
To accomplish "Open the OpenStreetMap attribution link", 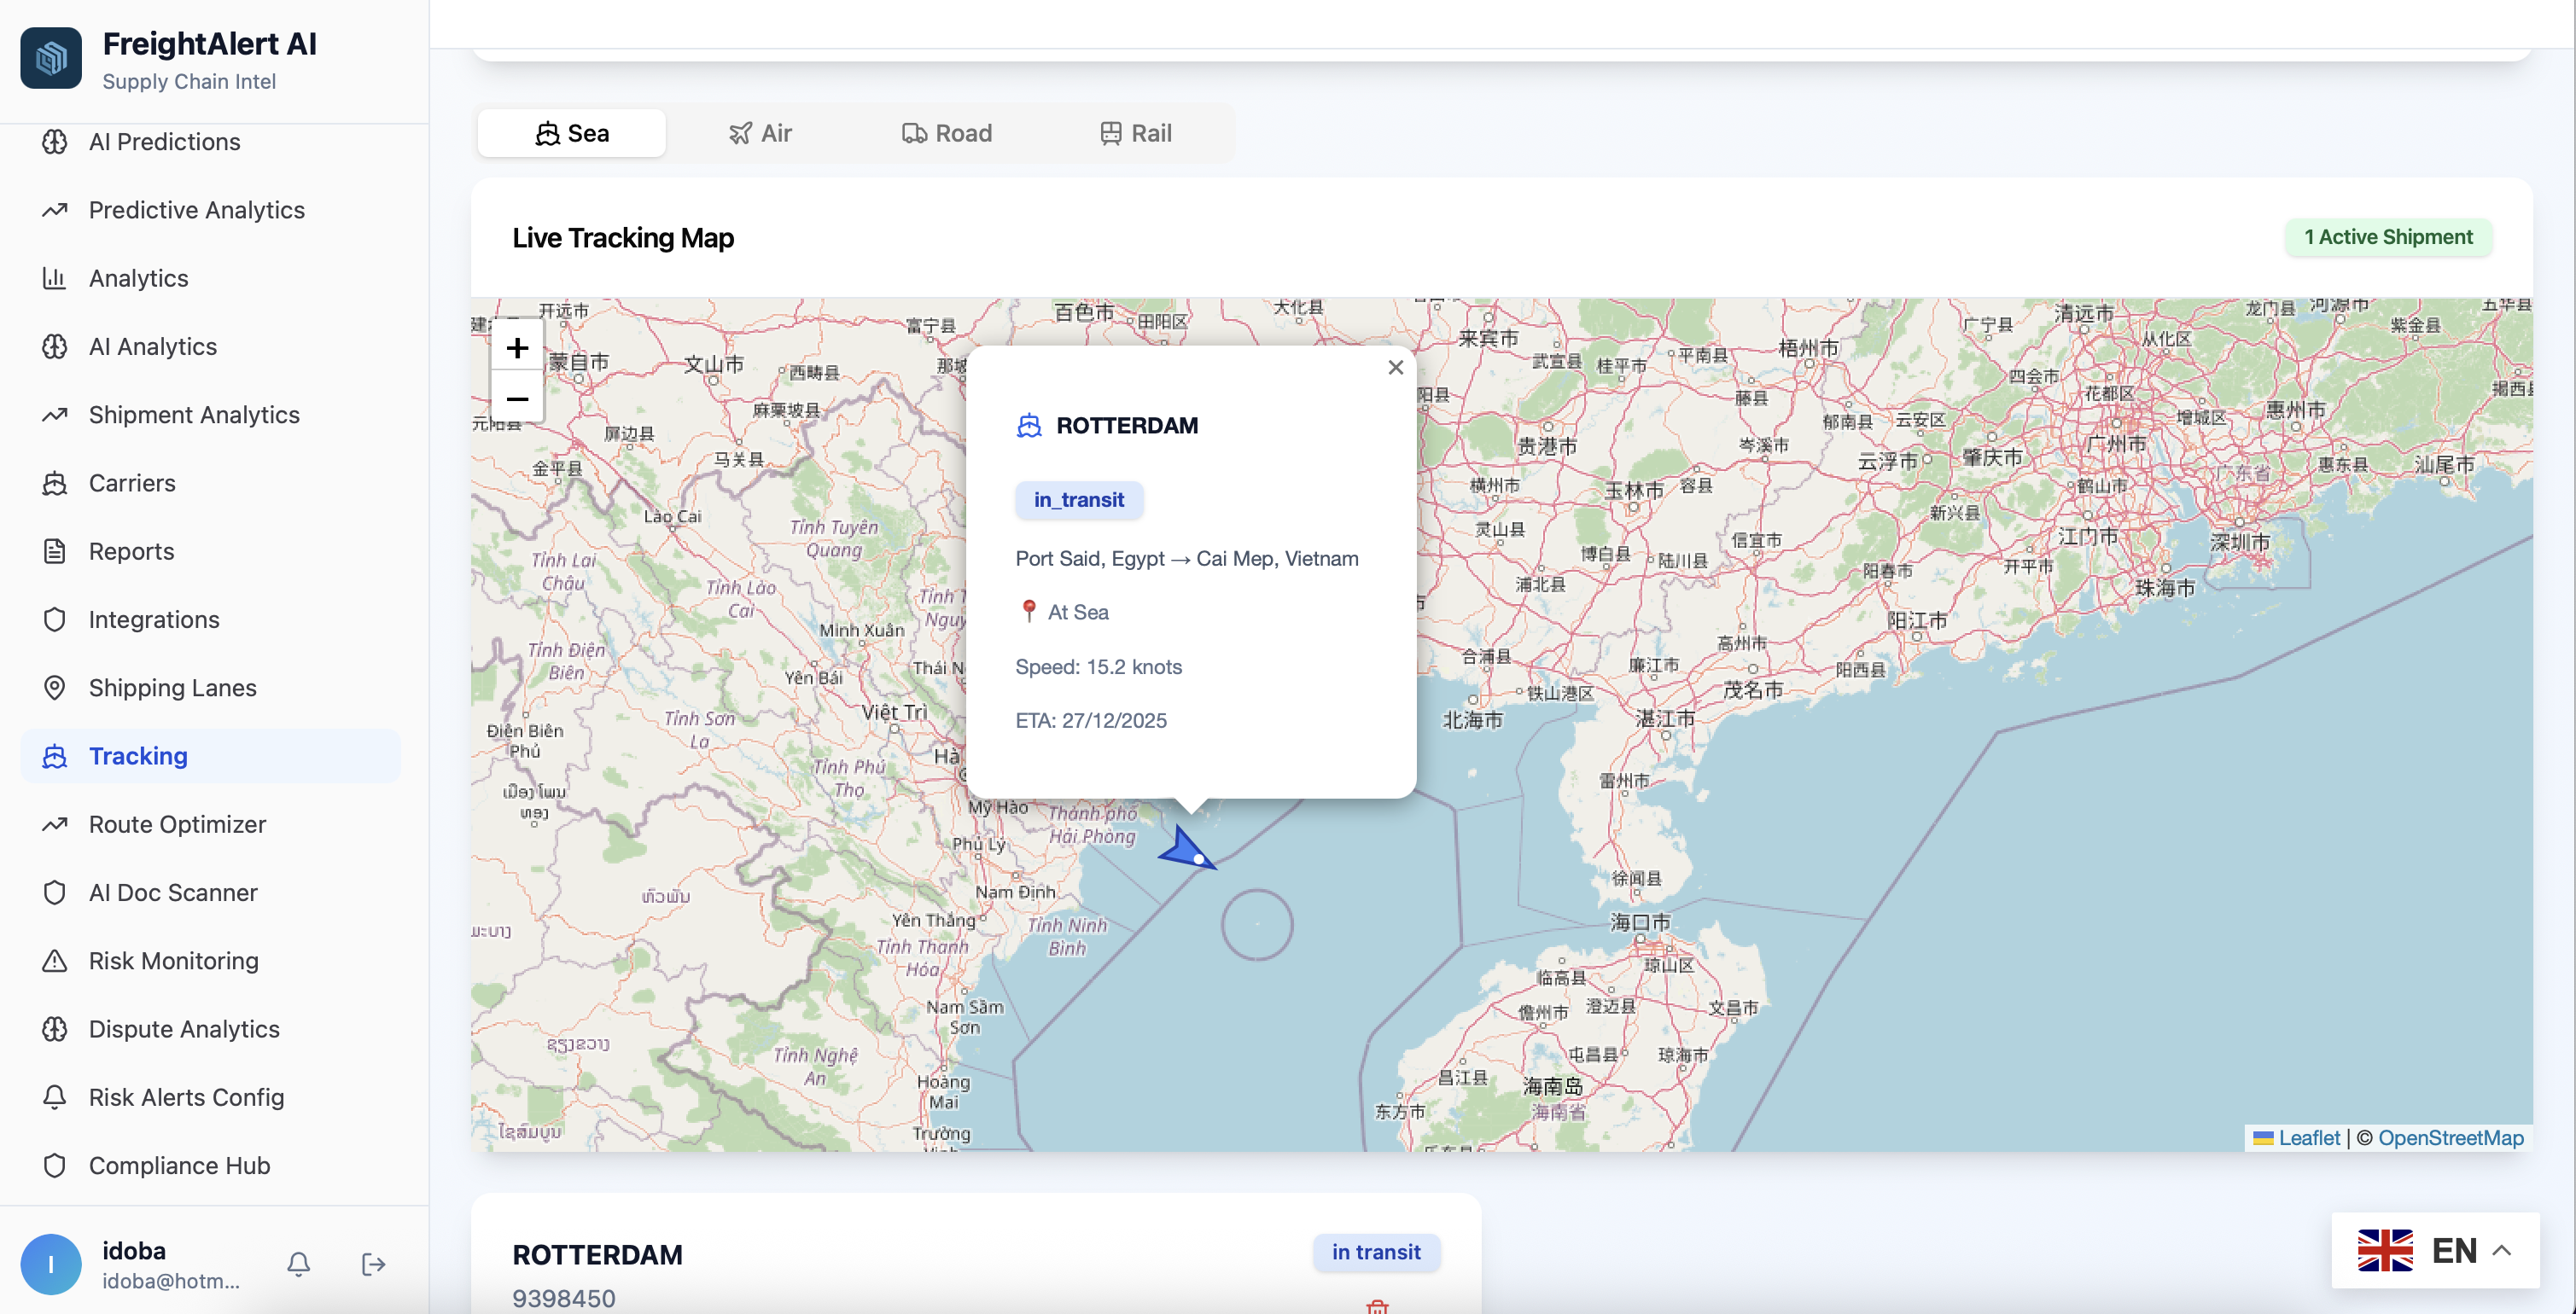I will point(2450,1138).
